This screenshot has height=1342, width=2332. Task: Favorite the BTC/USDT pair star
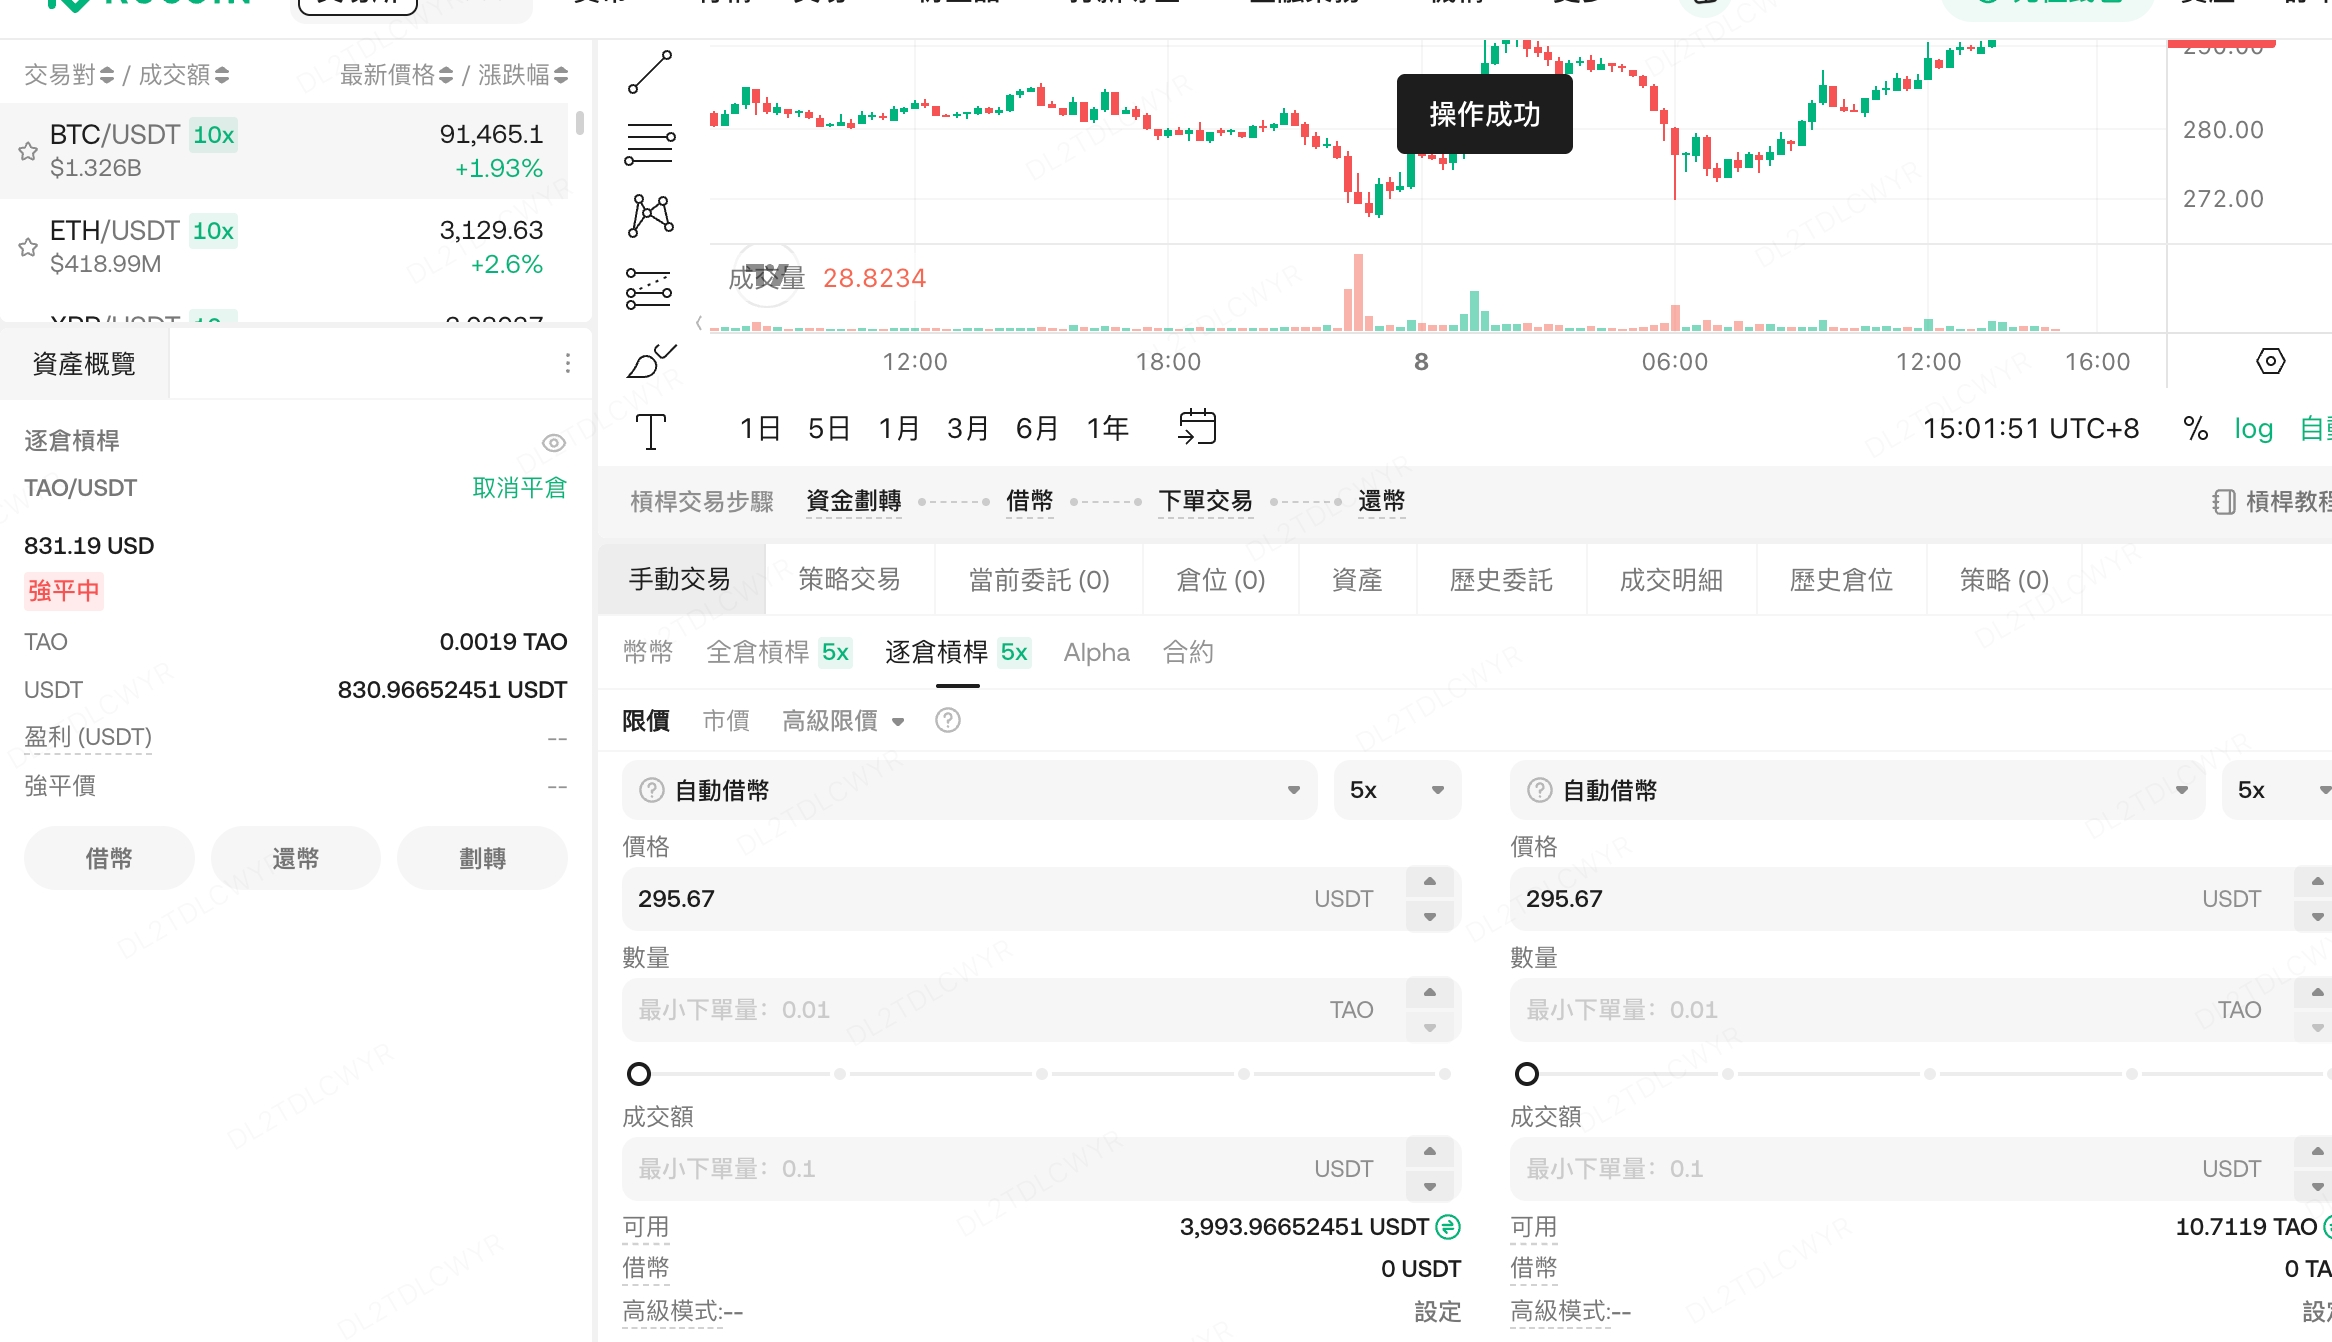[x=28, y=151]
